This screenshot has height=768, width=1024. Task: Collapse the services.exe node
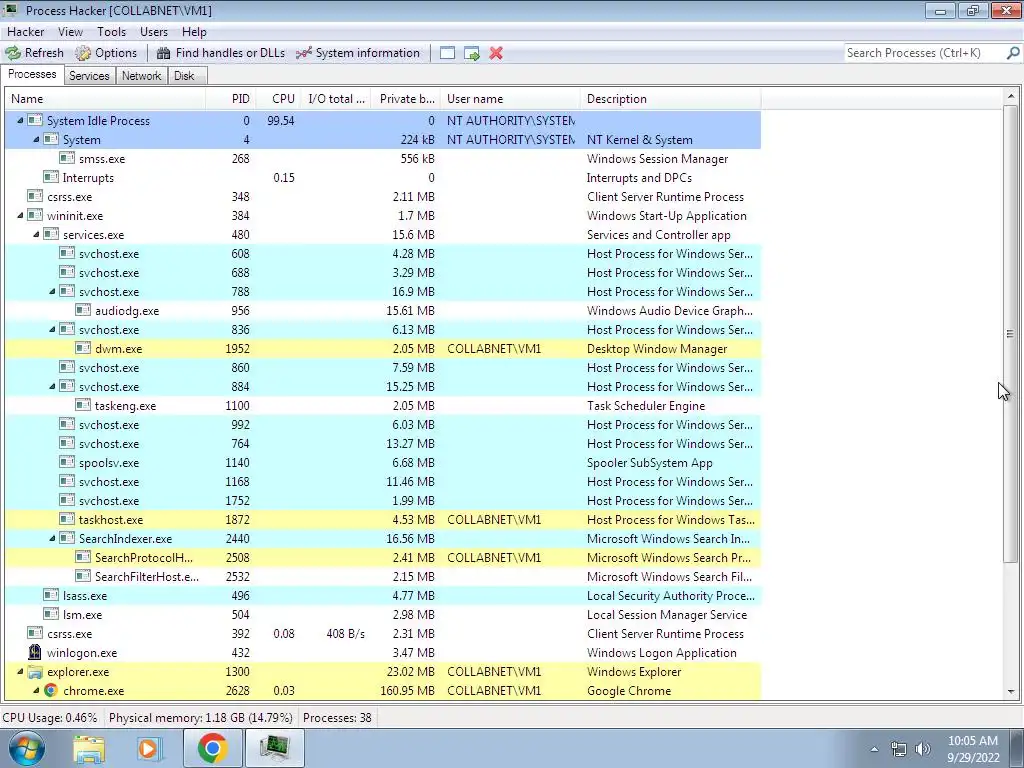(x=36, y=234)
